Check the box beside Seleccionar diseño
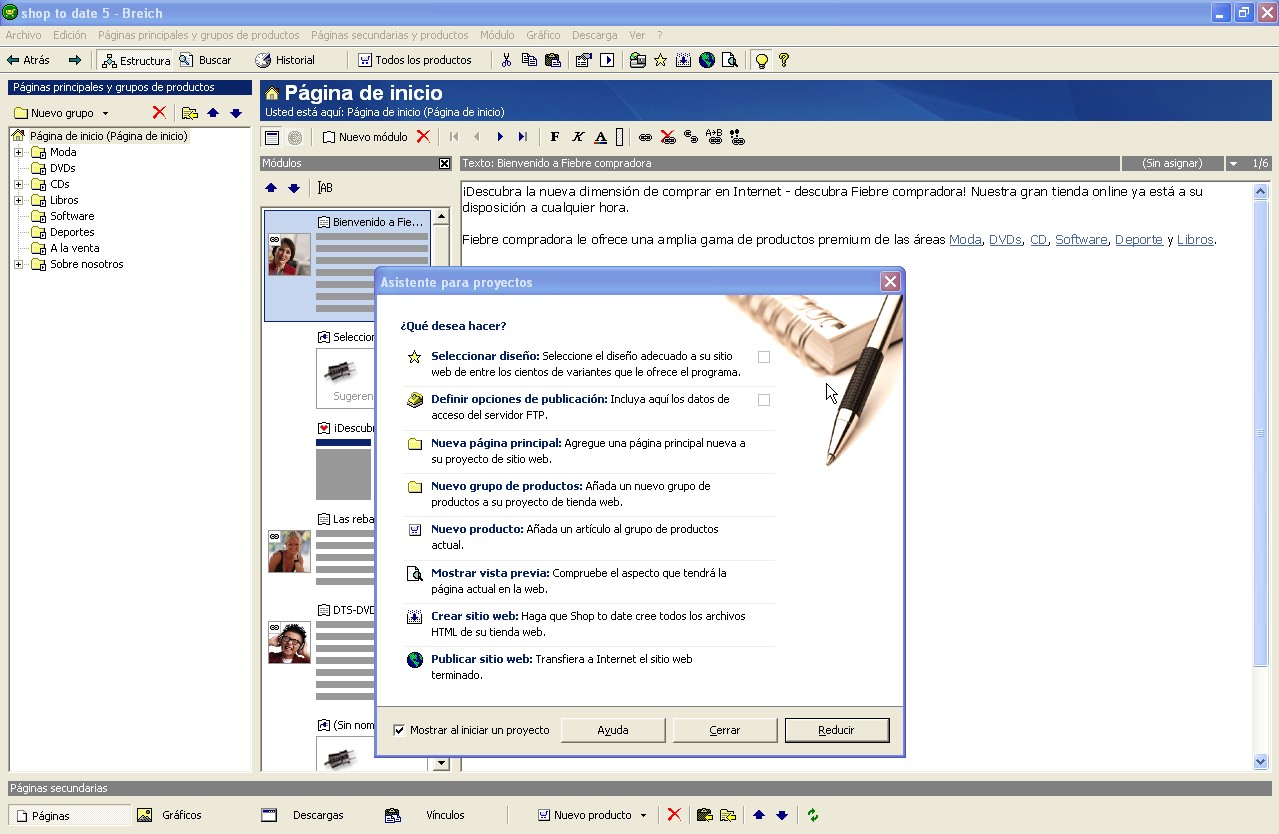 pos(764,357)
